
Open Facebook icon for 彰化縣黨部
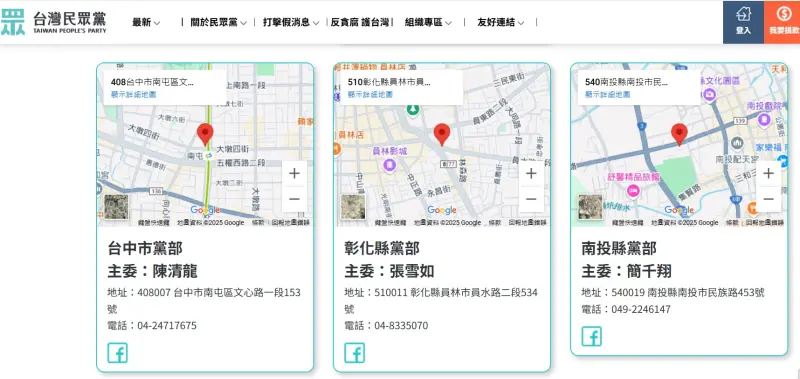[x=355, y=353]
